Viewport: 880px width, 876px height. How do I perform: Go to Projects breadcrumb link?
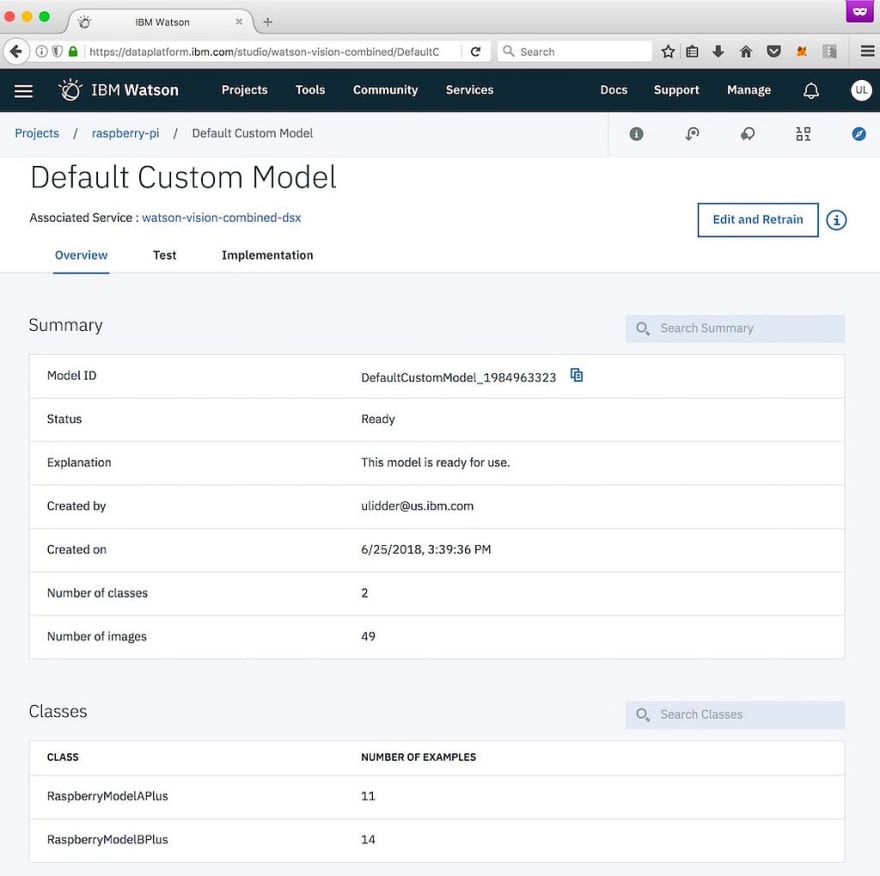[36, 134]
